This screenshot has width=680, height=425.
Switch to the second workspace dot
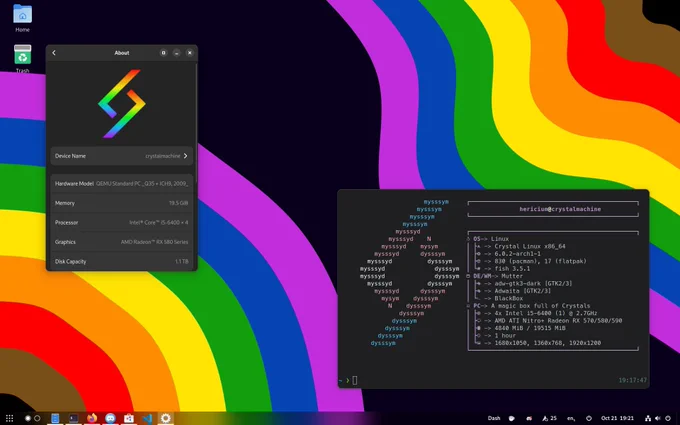tap(37, 418)
